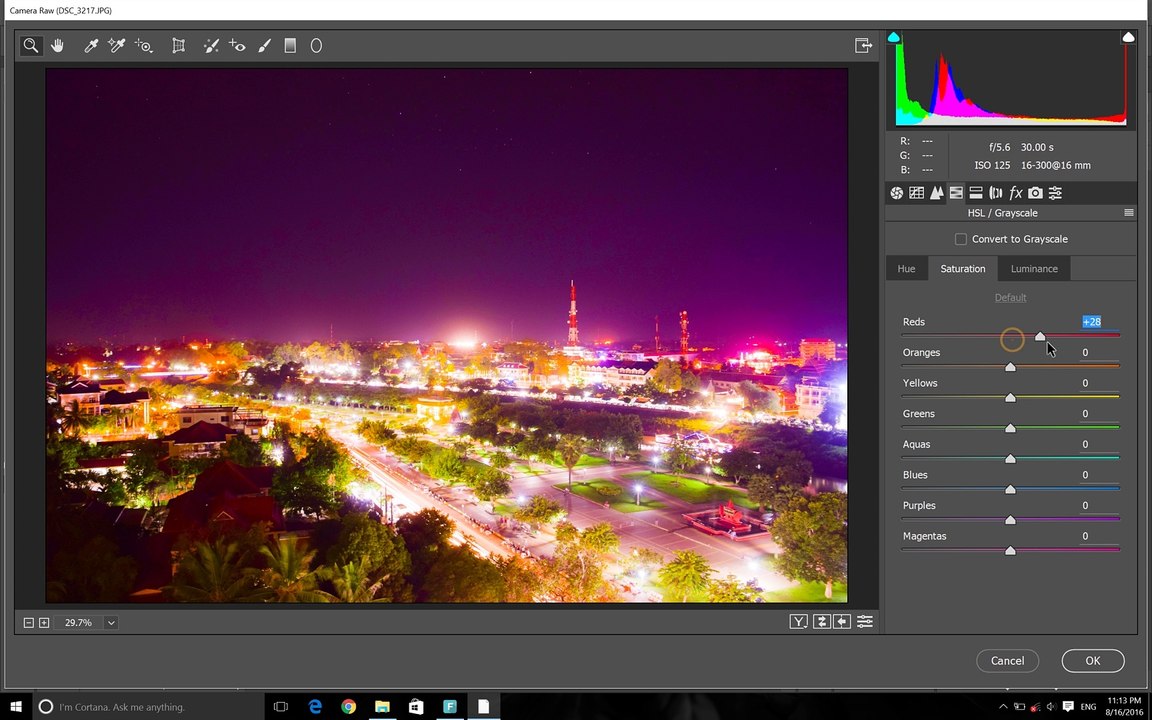
Task: Click the Cancel button
Action: pos(1007,660)
